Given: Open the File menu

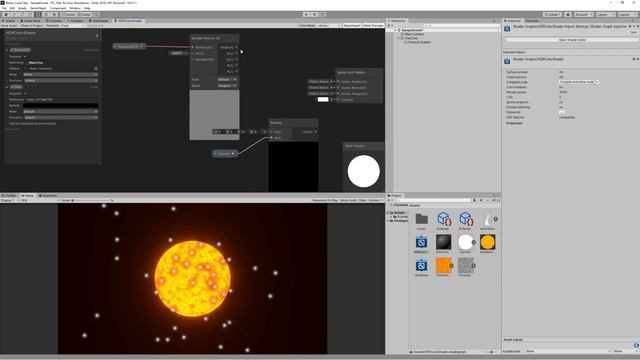Looking at the screenshot, I should 4,8.
